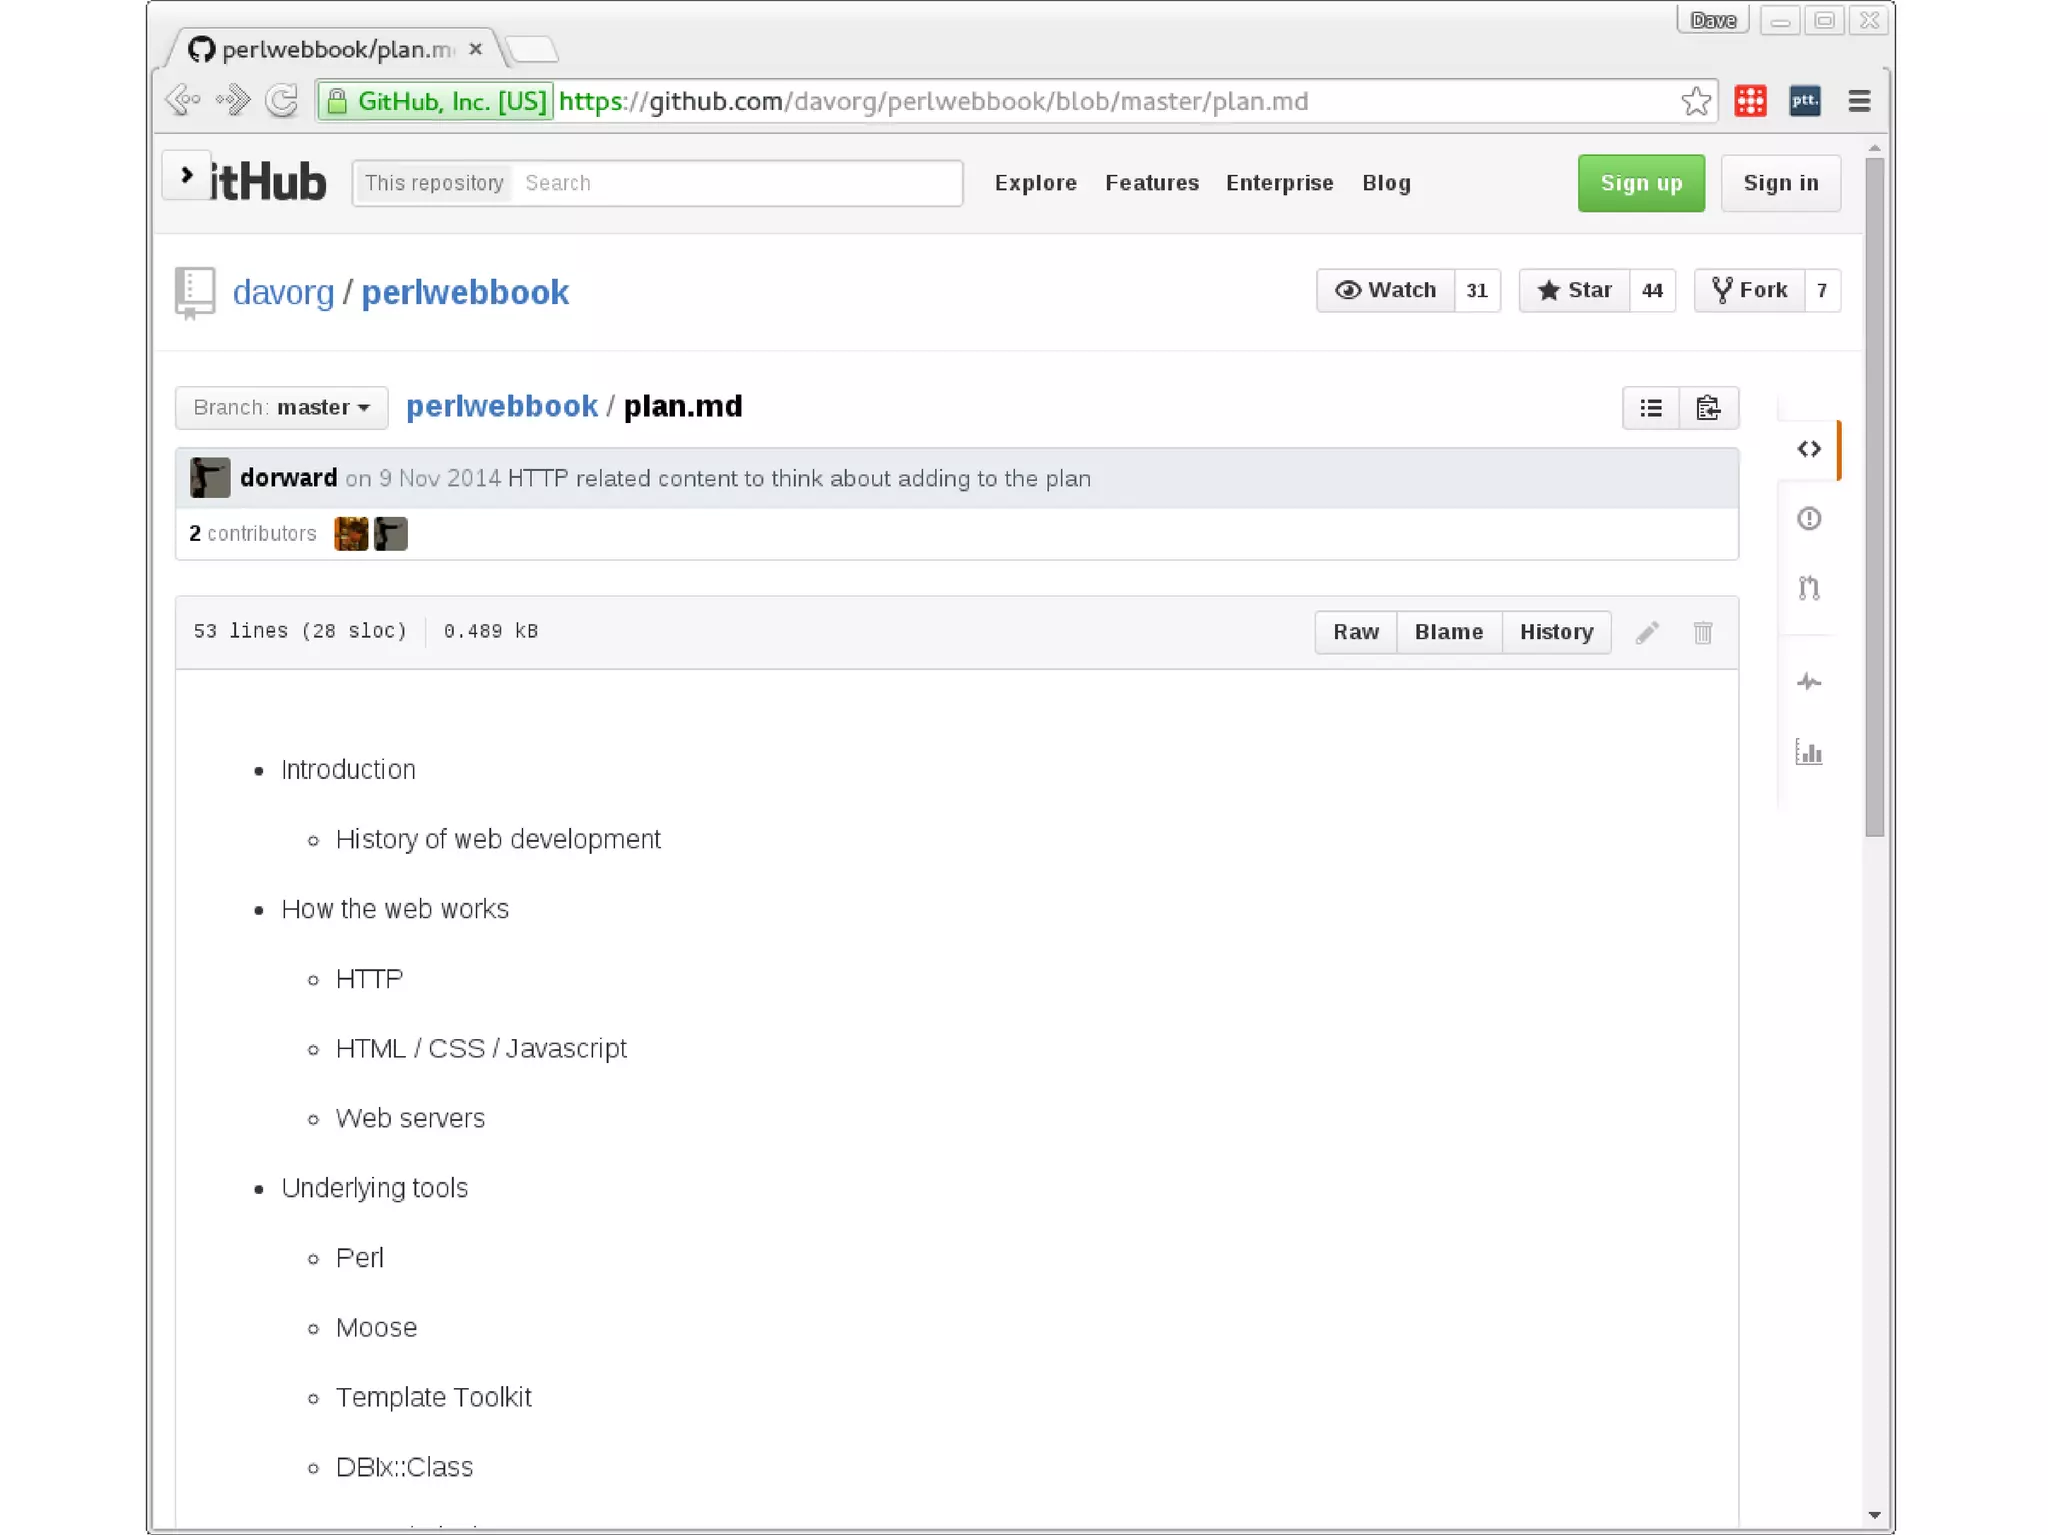Expand the arrow beside GitHub logo

pyautogui.click(x=187, y=175)
